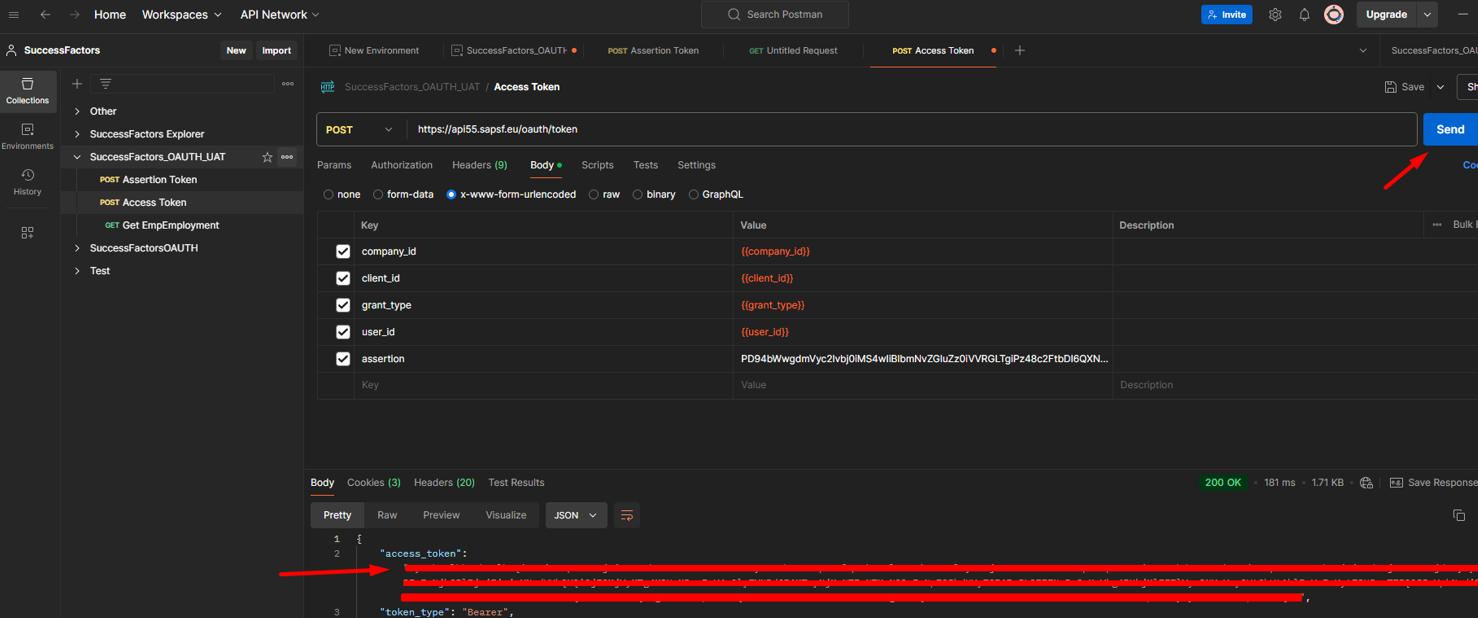Switch to the Params tab

click(334, 165)
